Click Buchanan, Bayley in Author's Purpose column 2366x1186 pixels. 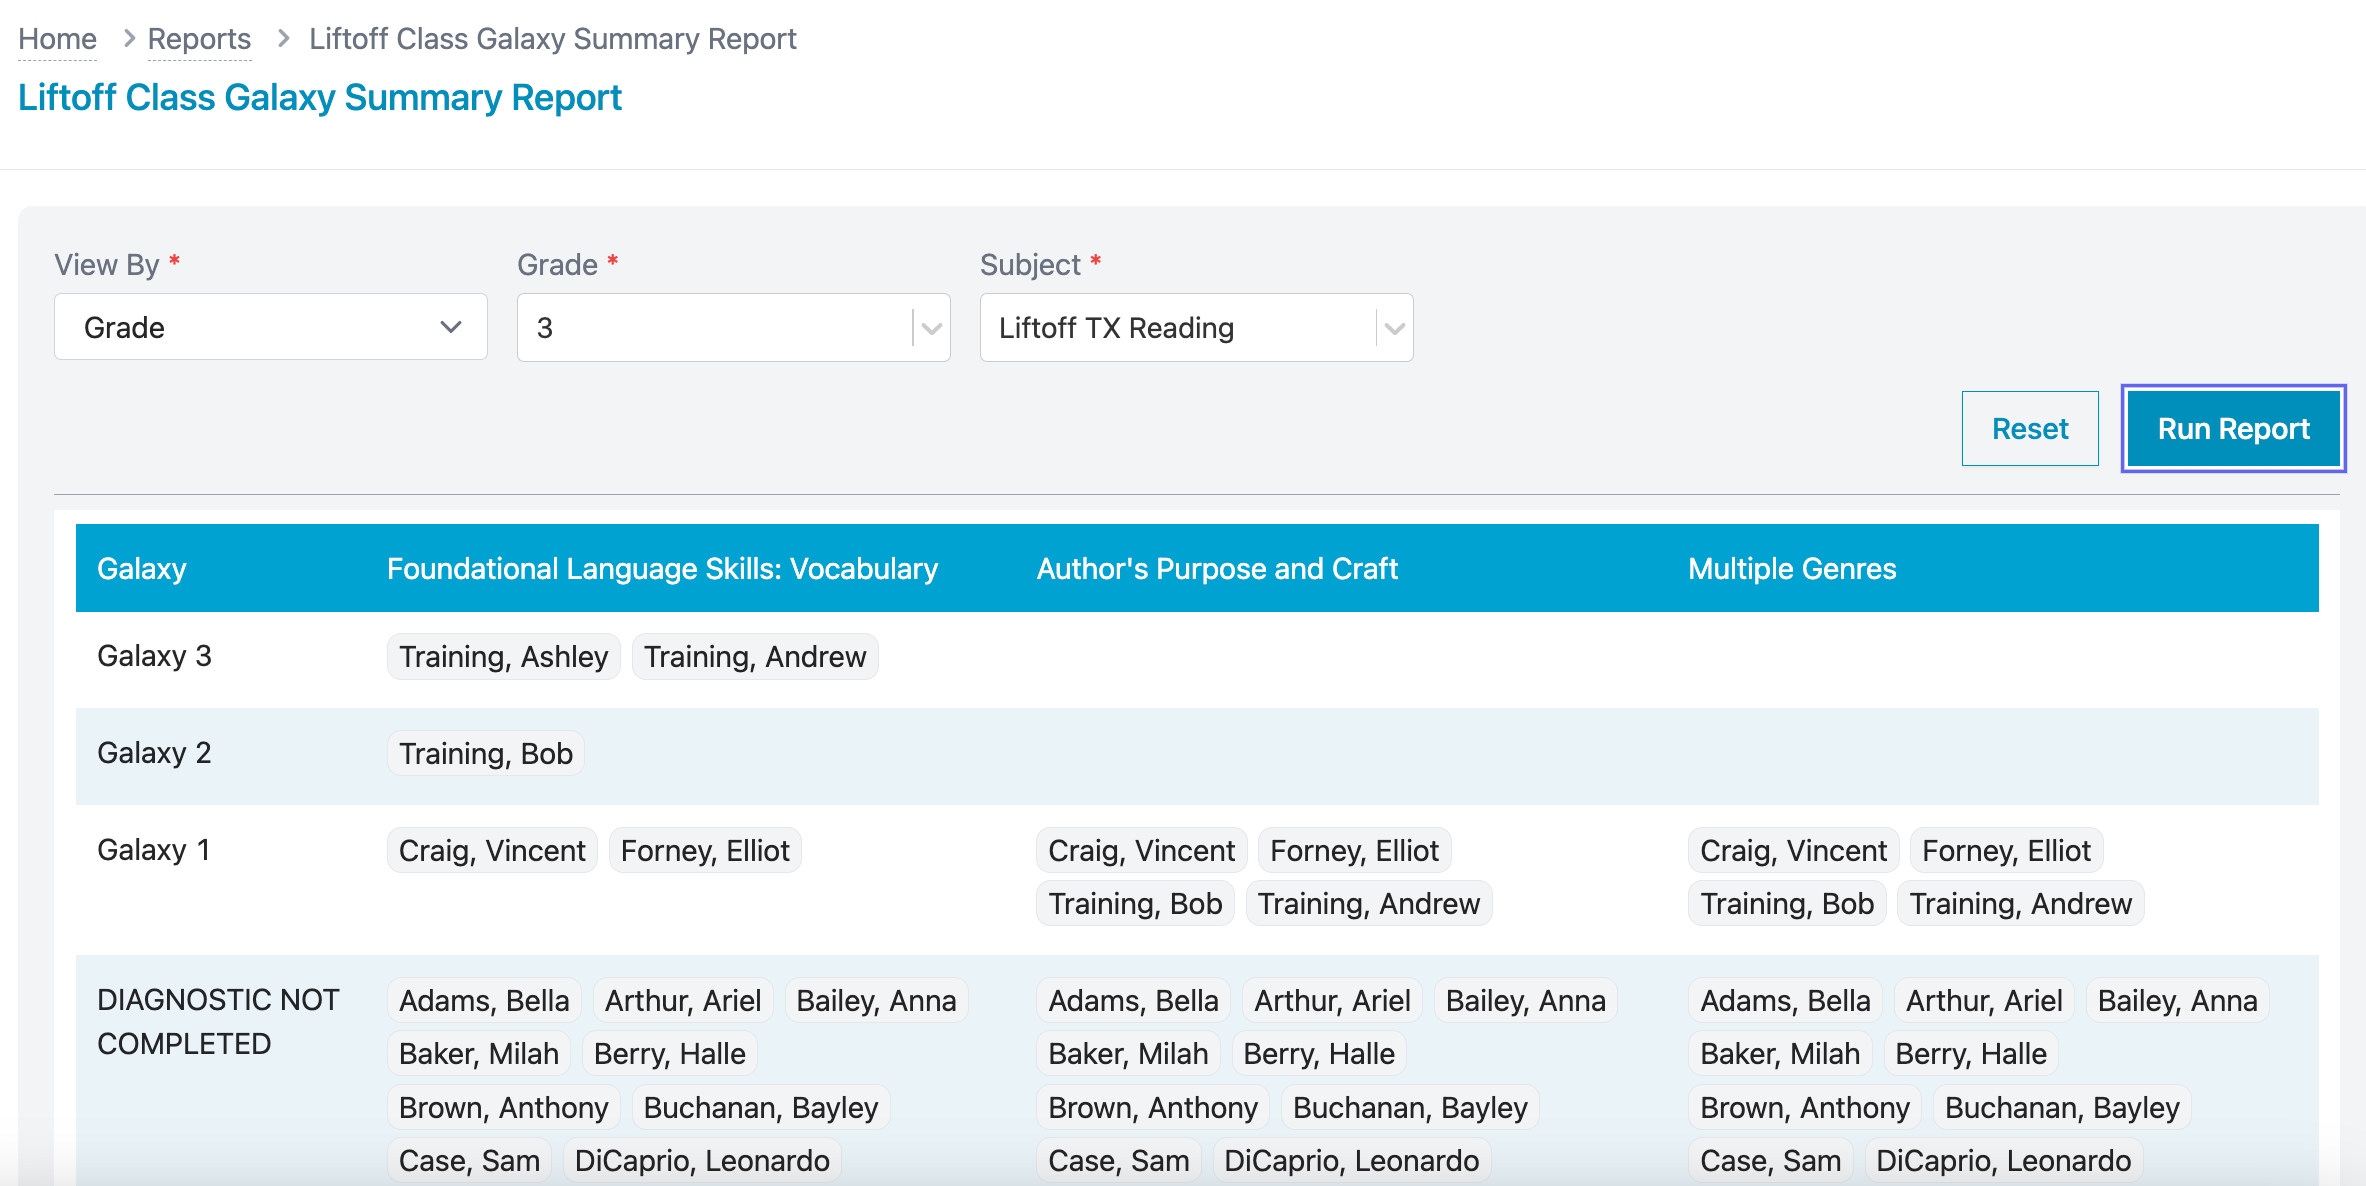pyautogui.click(x=1410, y=1107)
